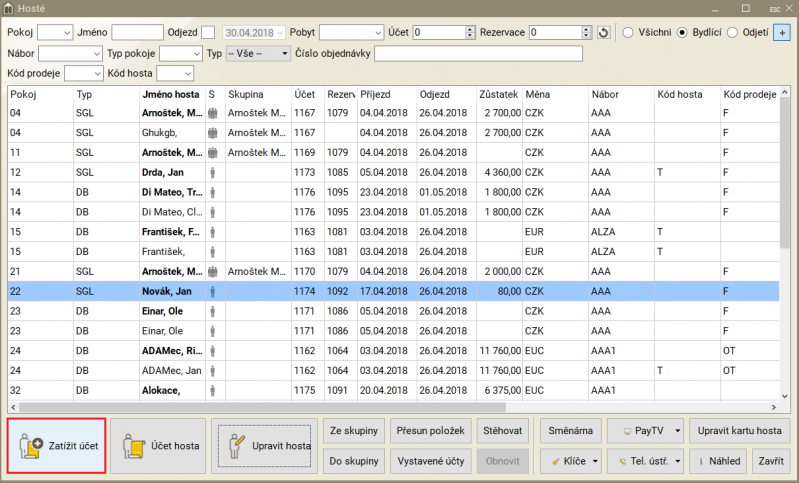Toggle the Odjezd checkbox
The height and width of the screenshot is (483, 799).
pos(208,33)
